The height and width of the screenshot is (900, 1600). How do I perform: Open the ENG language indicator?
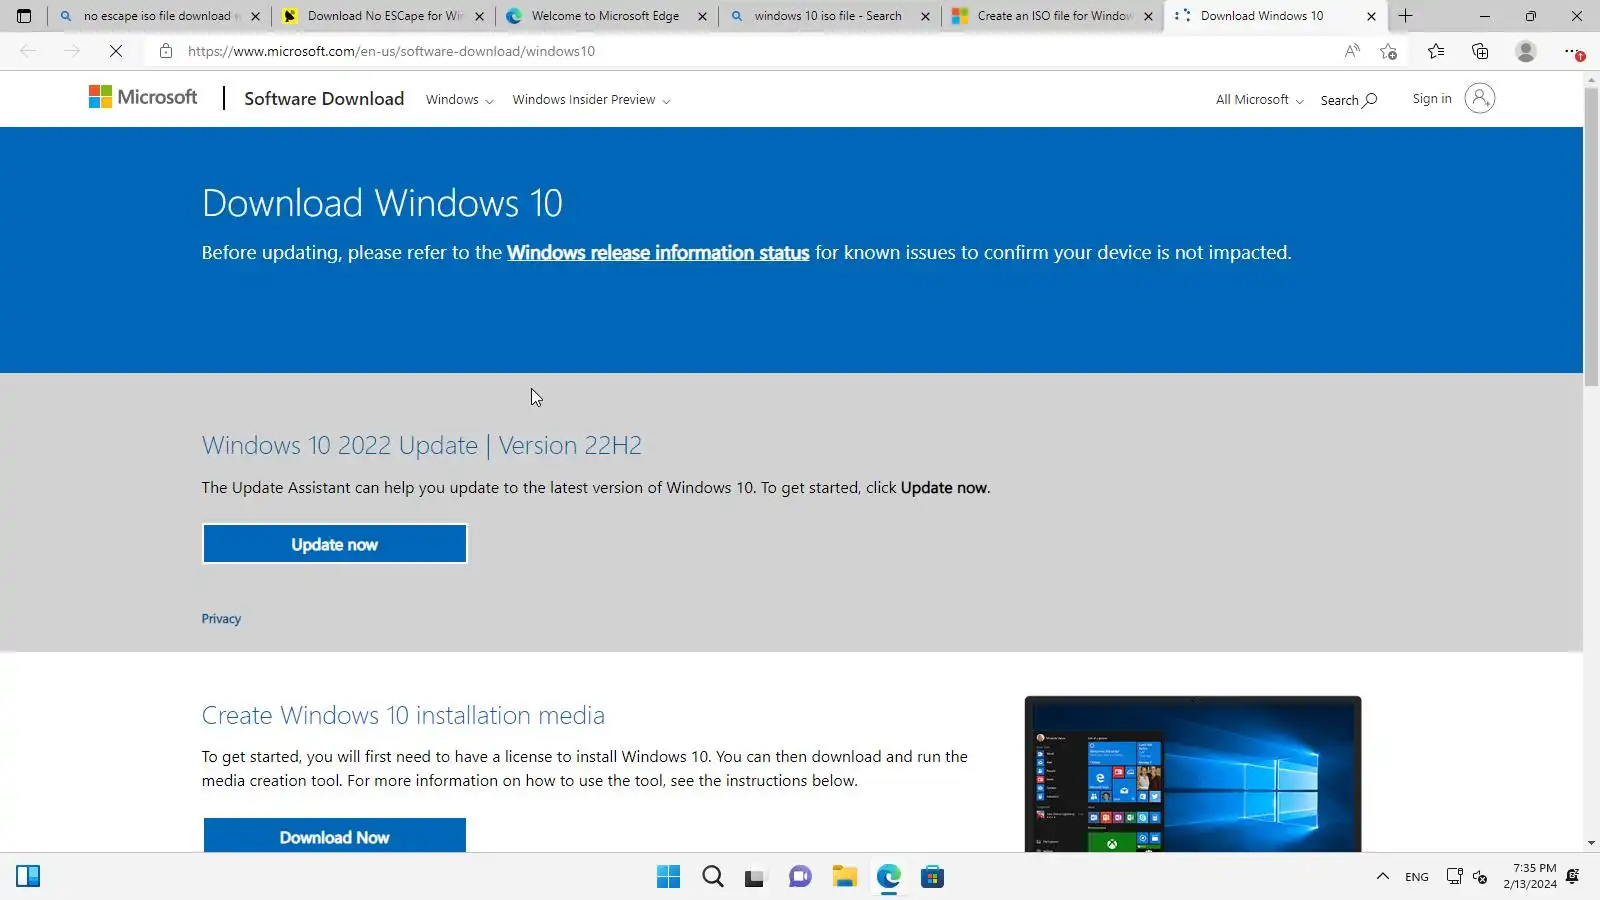(1417, 877)
